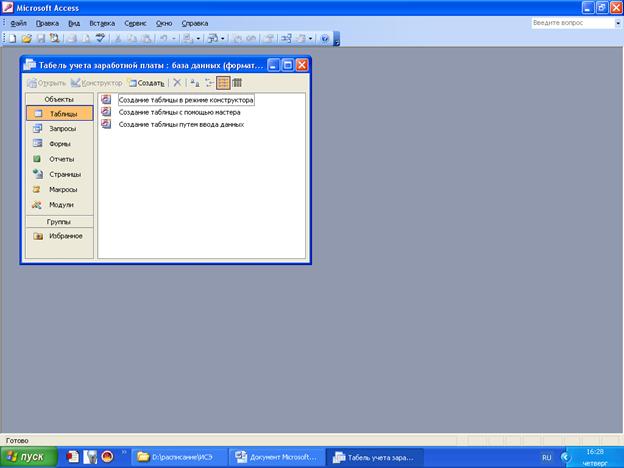This screenshot has height=468, width=624.
Task: Click the Access icon in database window title
Action: [29, 64]
